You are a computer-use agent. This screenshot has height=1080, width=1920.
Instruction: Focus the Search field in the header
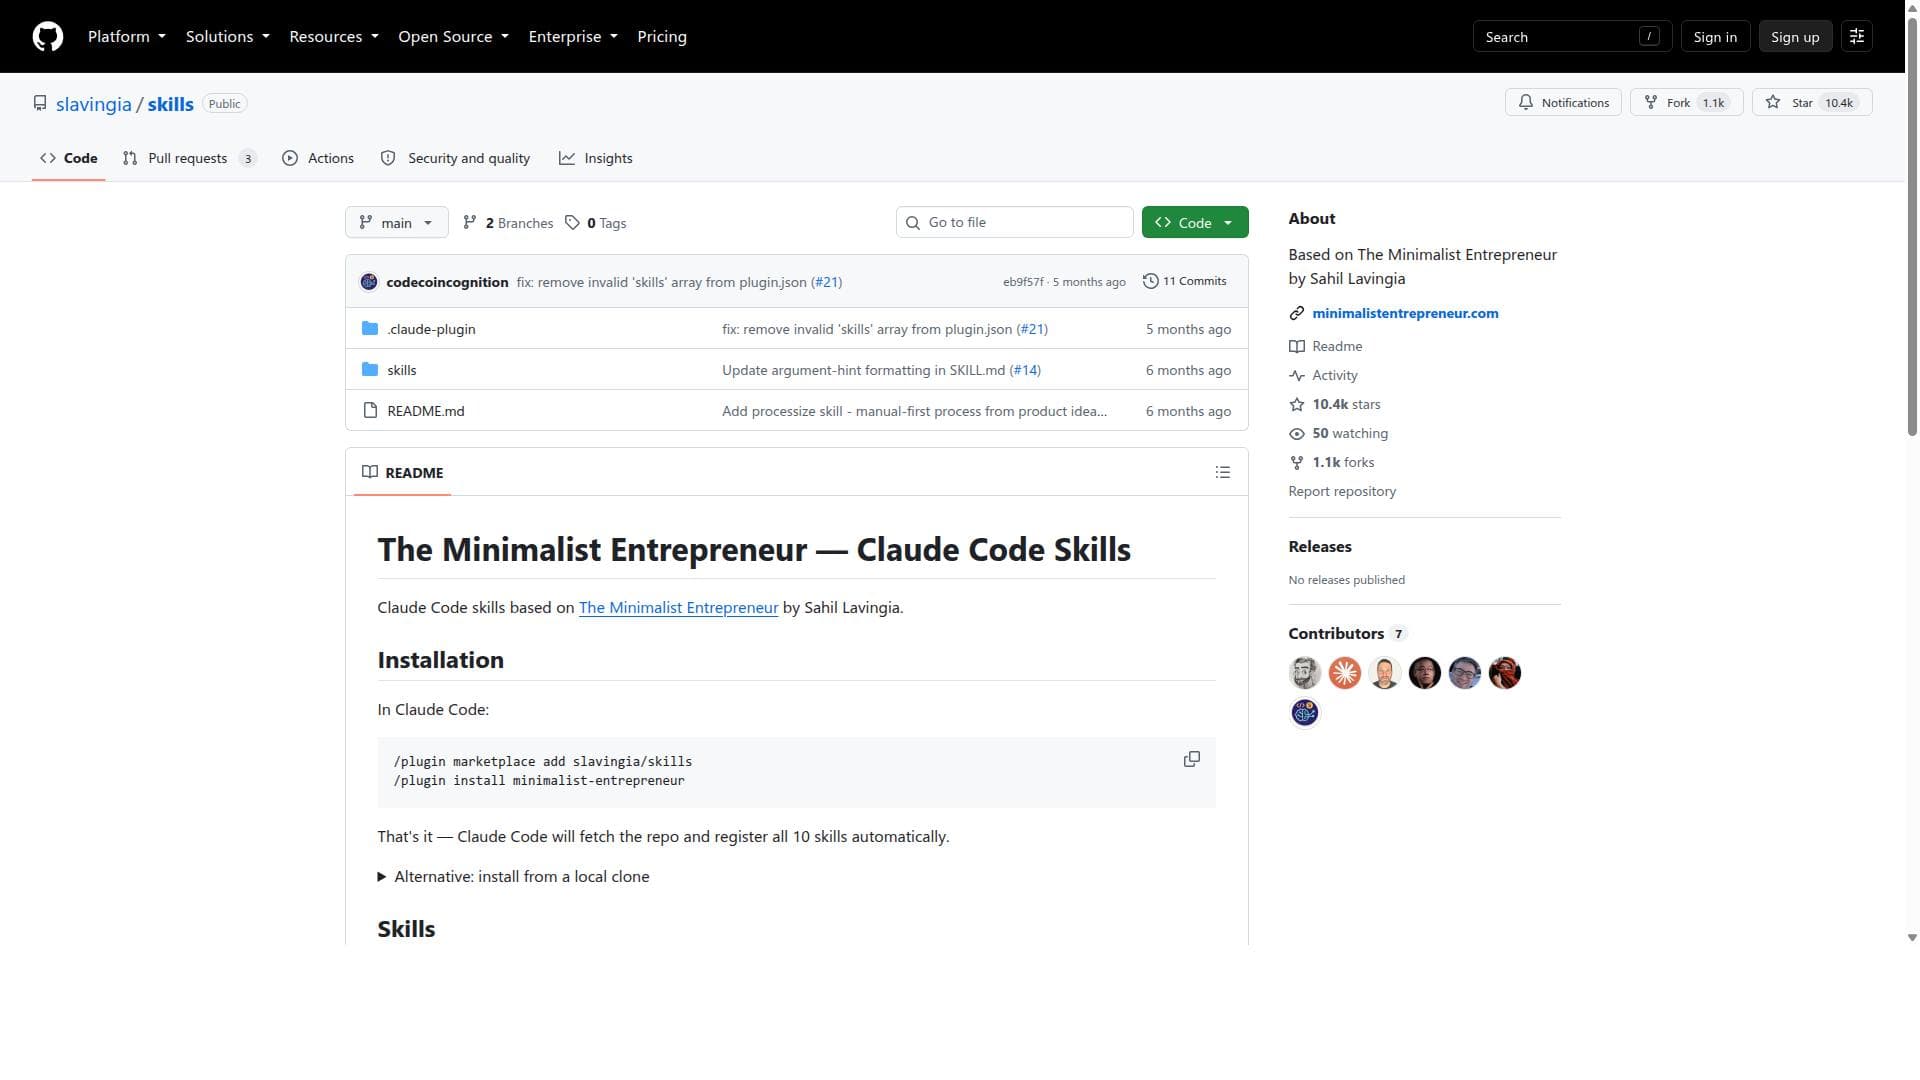click(x=1572, y=37)
